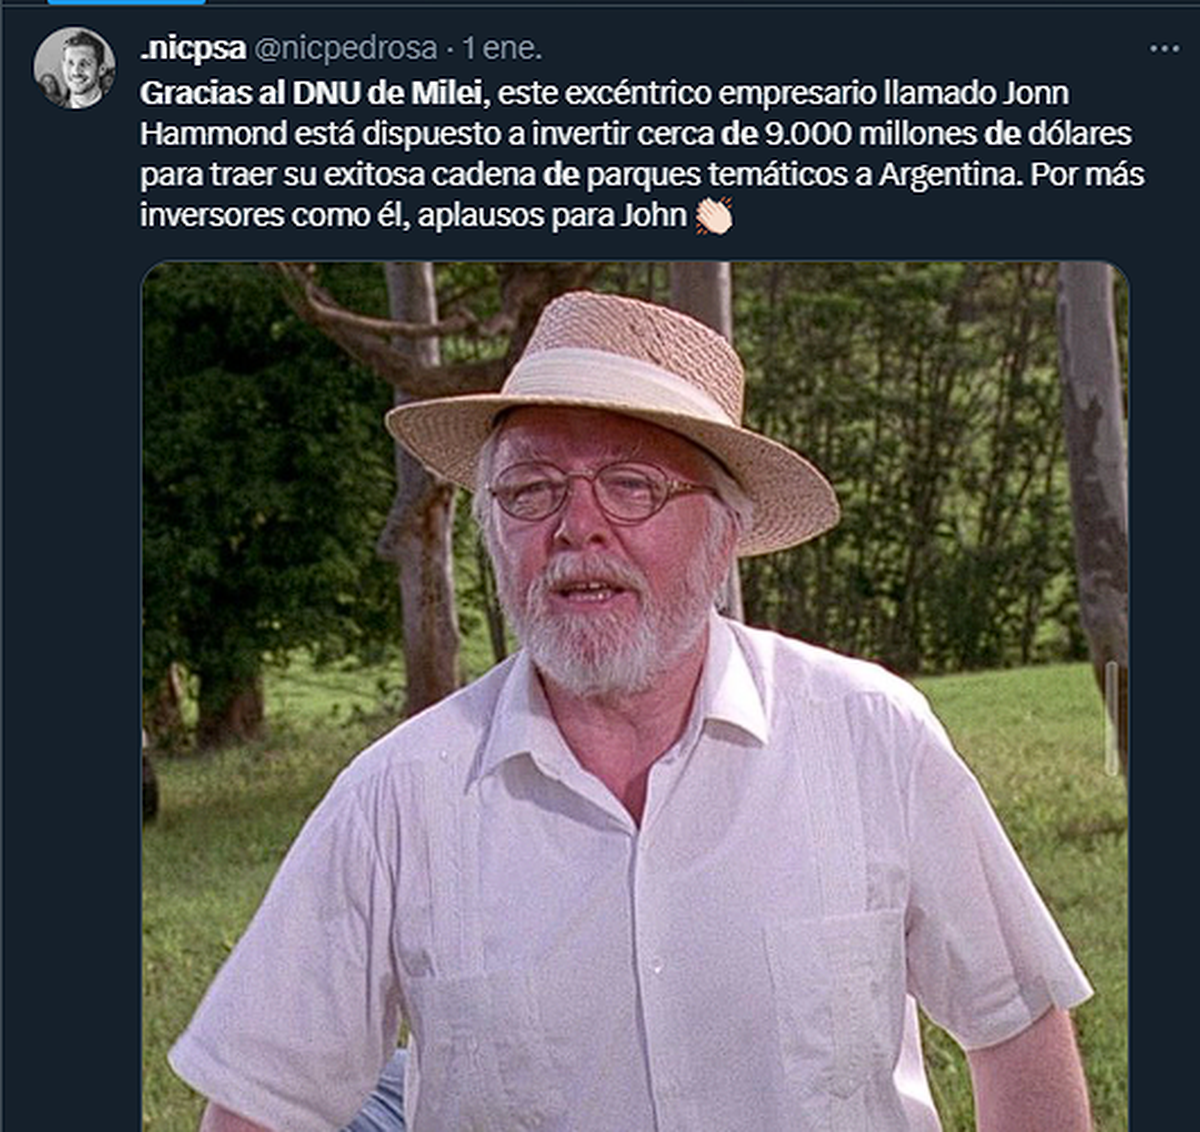Click the translucent scroll handle on the image's right edge
Image resolution: width=1200 pixels, height=1132 pixels.
[1112, 718]
